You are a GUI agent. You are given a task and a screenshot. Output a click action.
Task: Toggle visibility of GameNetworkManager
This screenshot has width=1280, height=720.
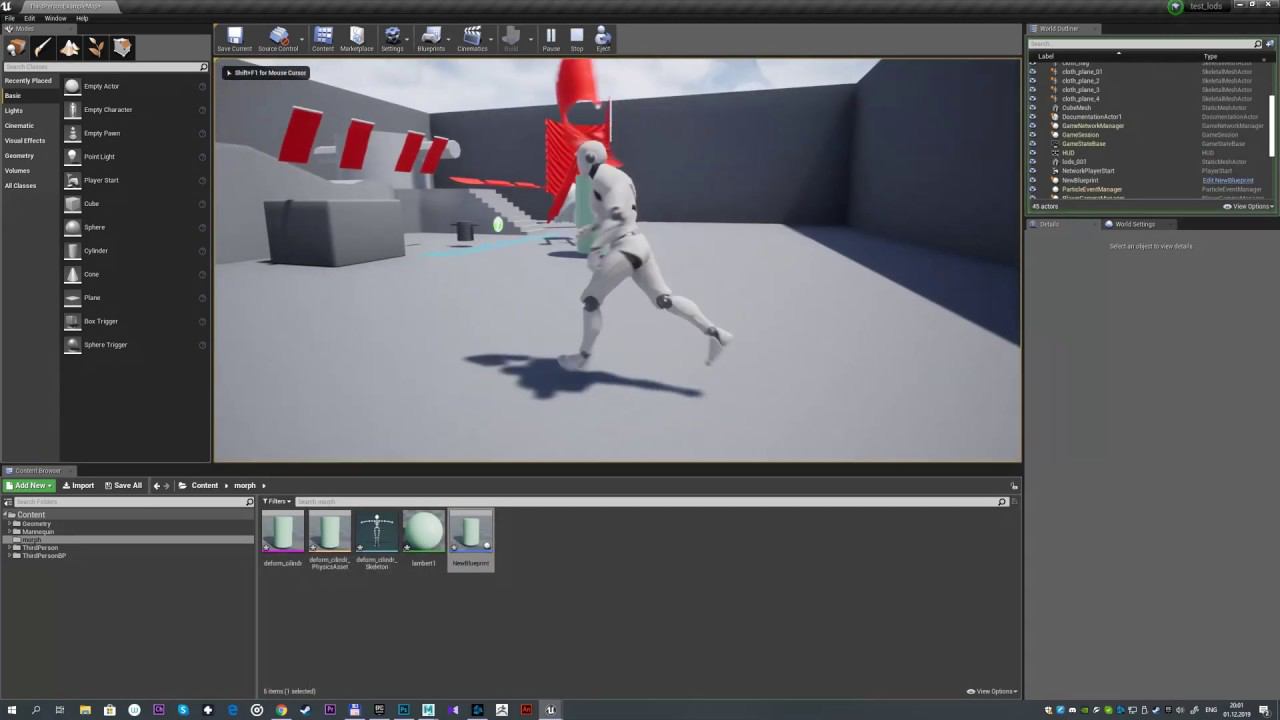tap(1033, 126)
